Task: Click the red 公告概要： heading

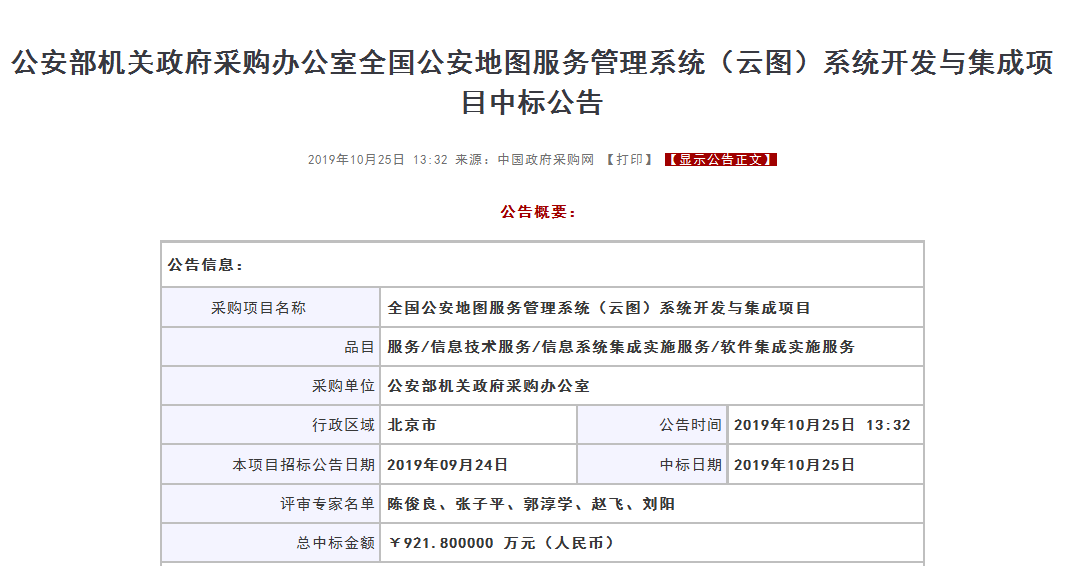Action: [x=538, y=212]
